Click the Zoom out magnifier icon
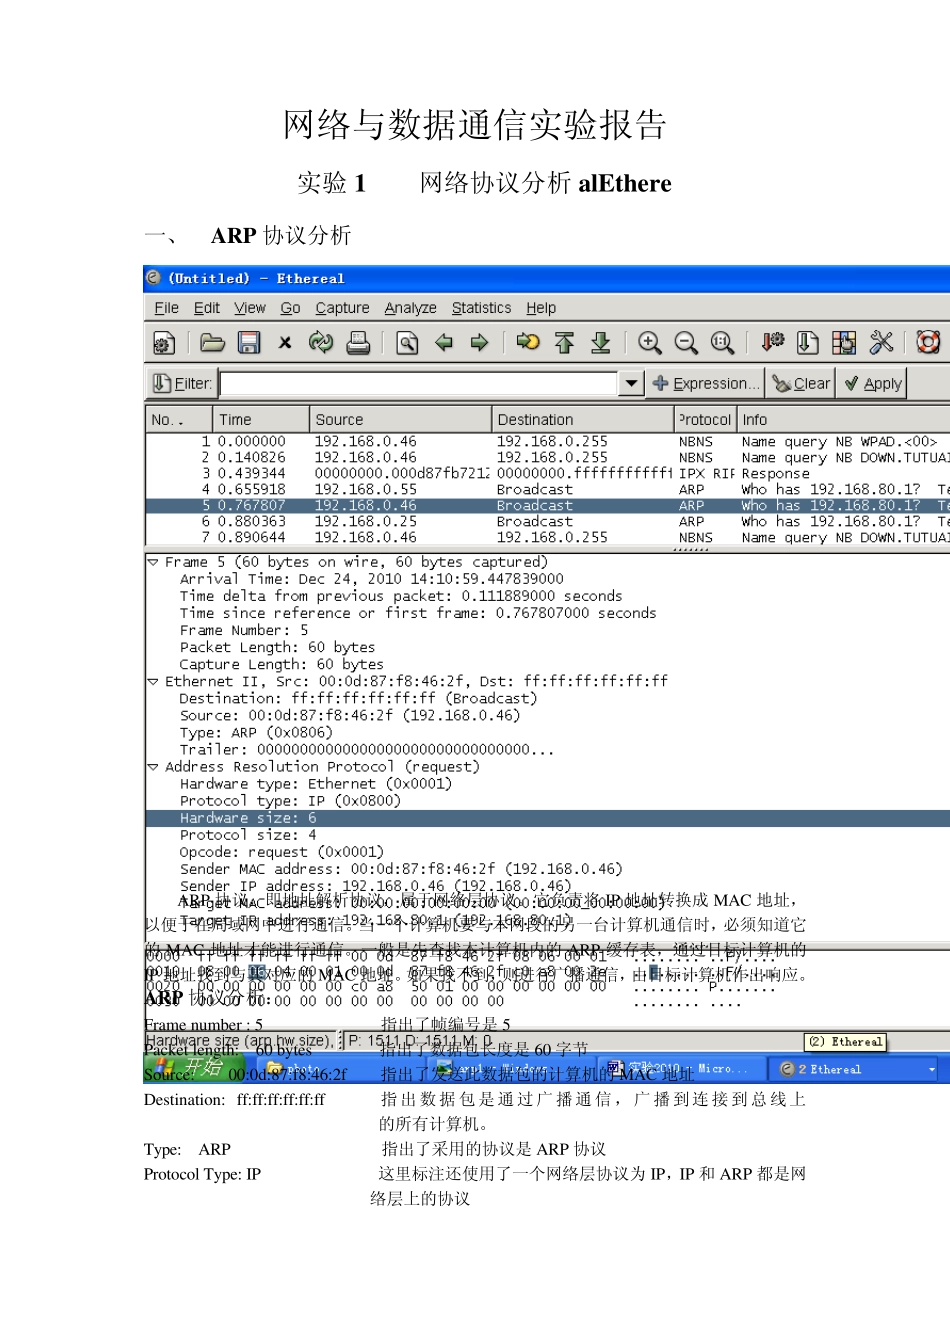Screen dimensions: 950x1344 coord(686,343)
